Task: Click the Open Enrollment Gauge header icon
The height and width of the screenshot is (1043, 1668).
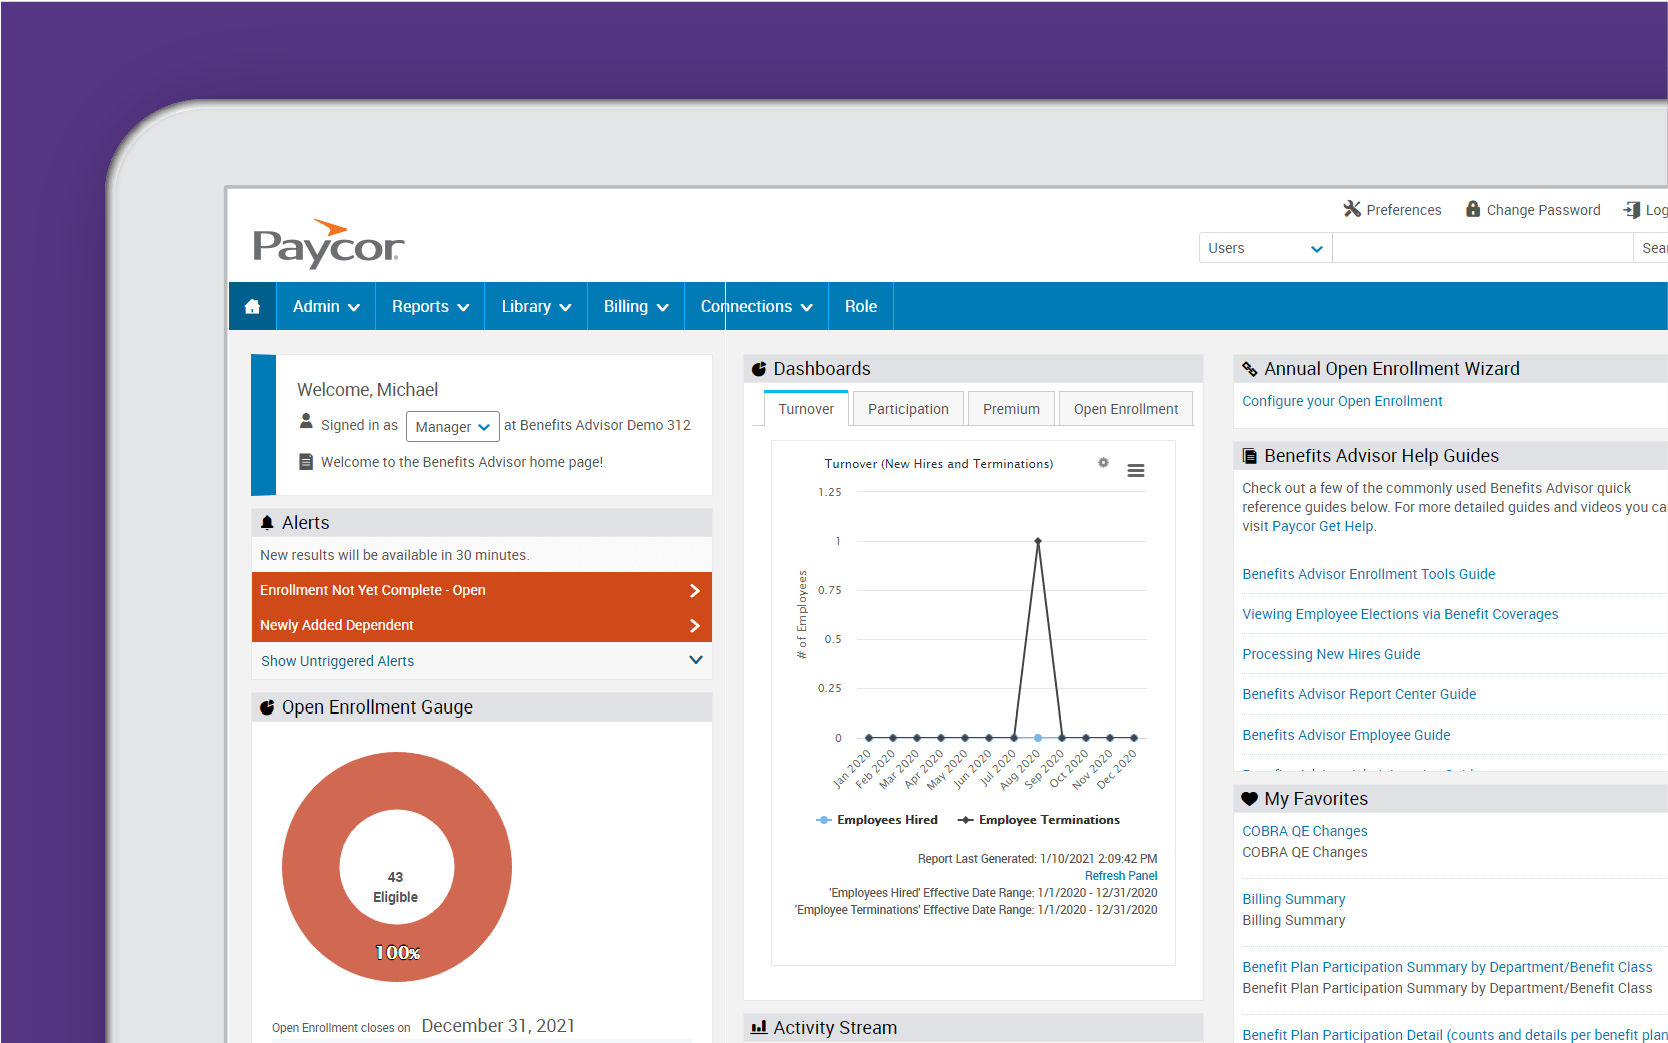Action: pyautogui.click(x=267, y=707)
